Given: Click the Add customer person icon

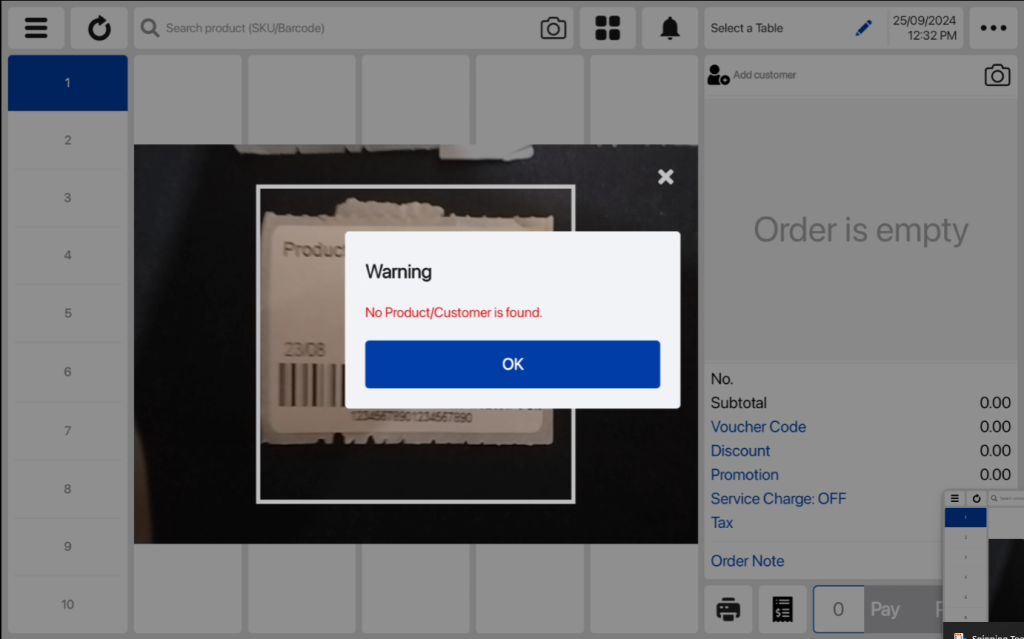Looking at the screenshot, I should [x=718, y=74].
